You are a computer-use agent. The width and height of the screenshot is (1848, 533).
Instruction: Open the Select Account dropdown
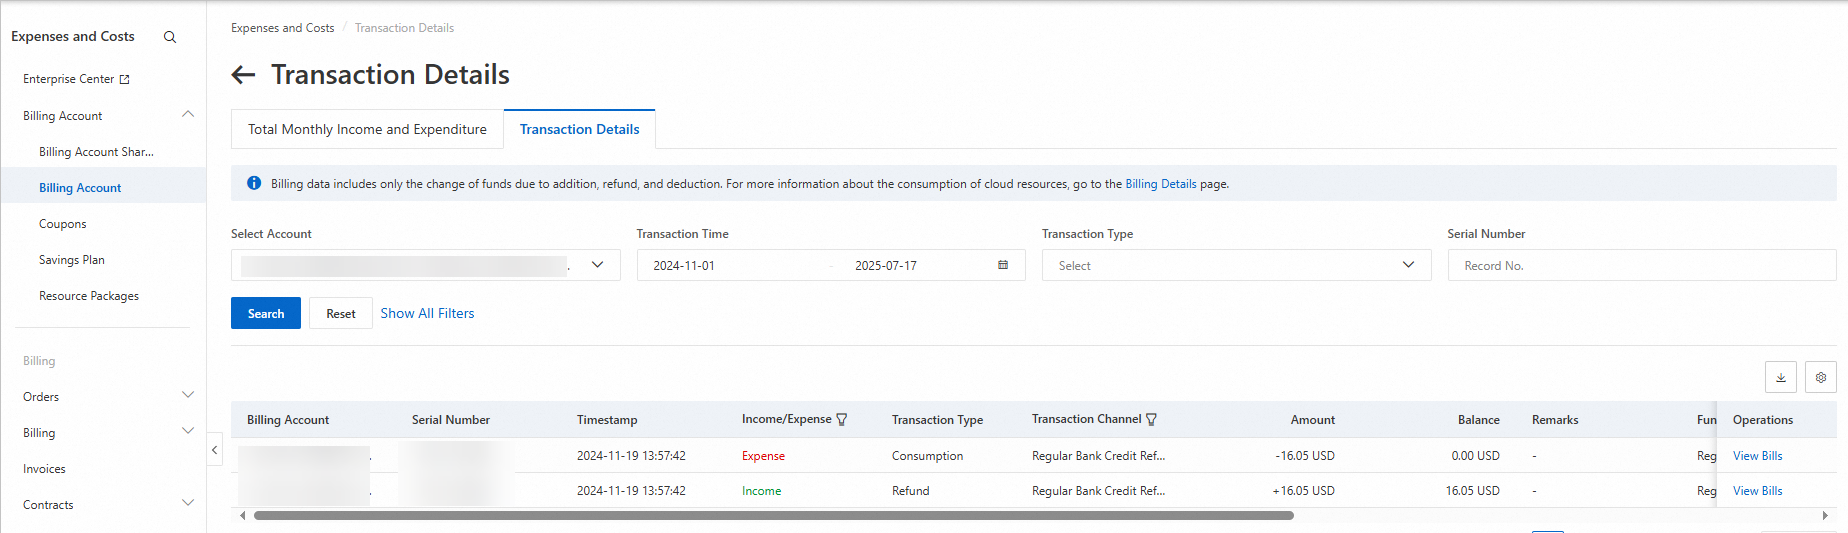pyautogui.click(x=425, y=265)
